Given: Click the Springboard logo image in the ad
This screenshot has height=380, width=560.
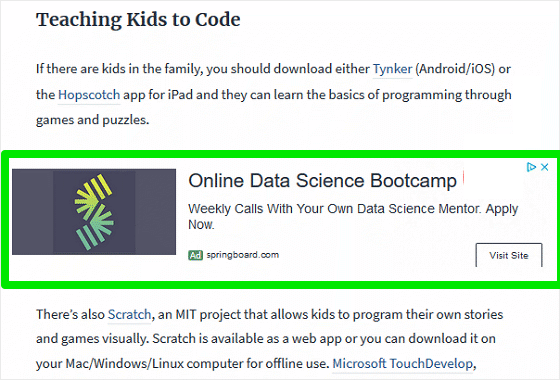Looking at the screenshot, I should 94,212.
